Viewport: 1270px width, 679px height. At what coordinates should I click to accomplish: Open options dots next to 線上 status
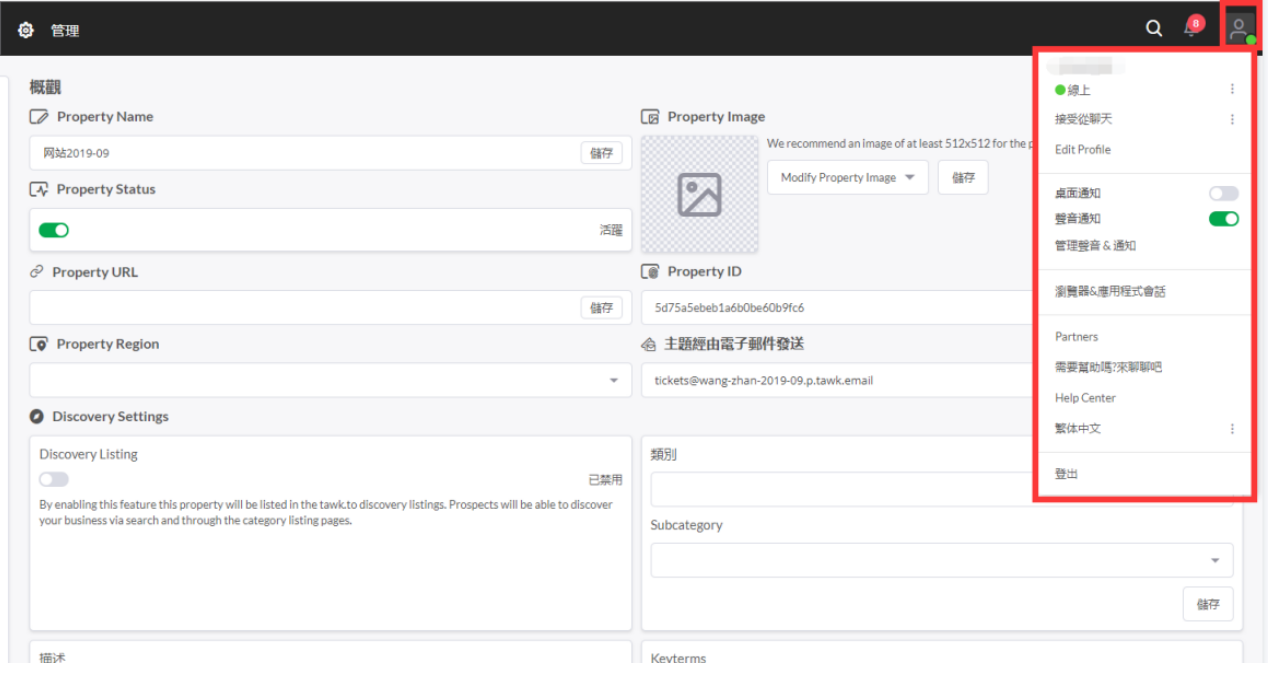click(1232, 89)
